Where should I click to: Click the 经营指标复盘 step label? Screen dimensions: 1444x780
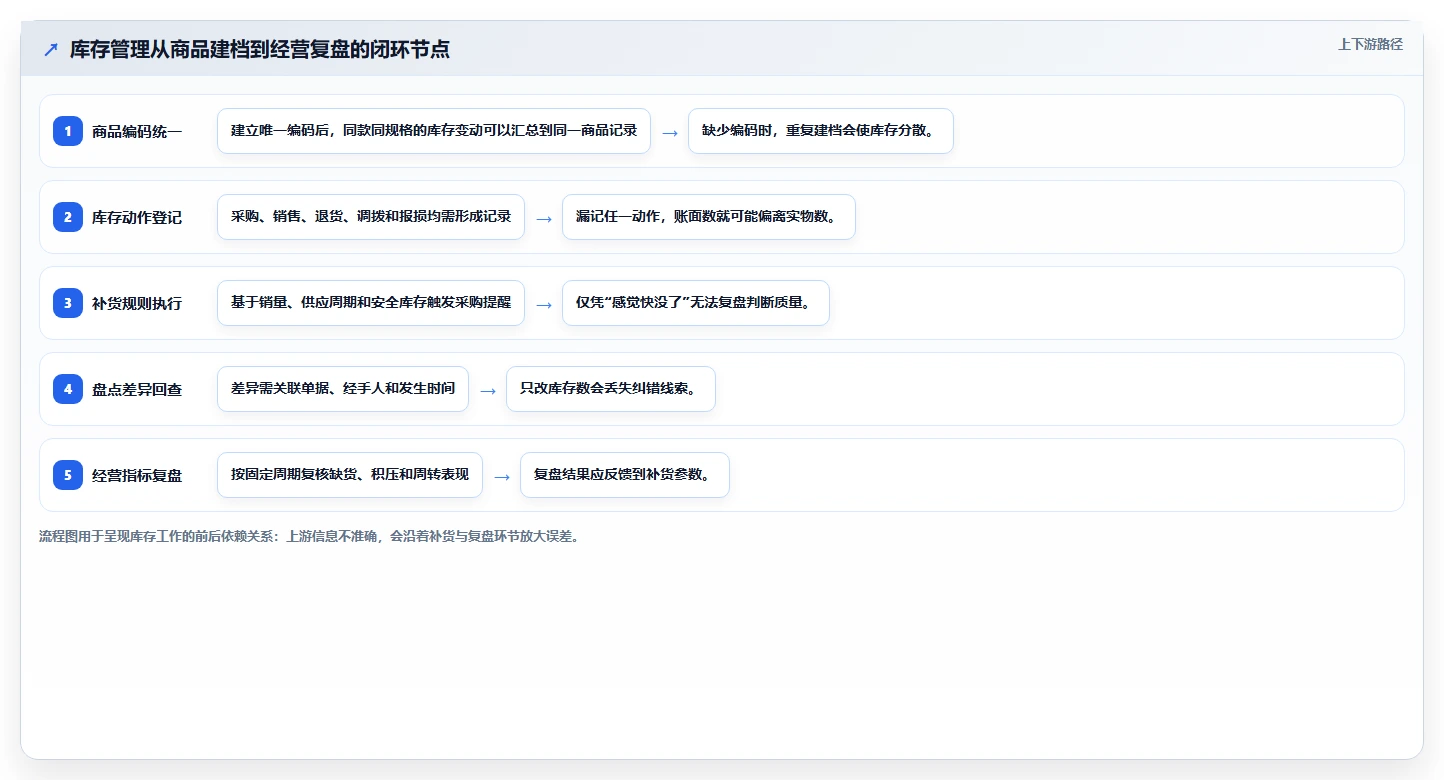pyautogui.click(x=137, y=475)
